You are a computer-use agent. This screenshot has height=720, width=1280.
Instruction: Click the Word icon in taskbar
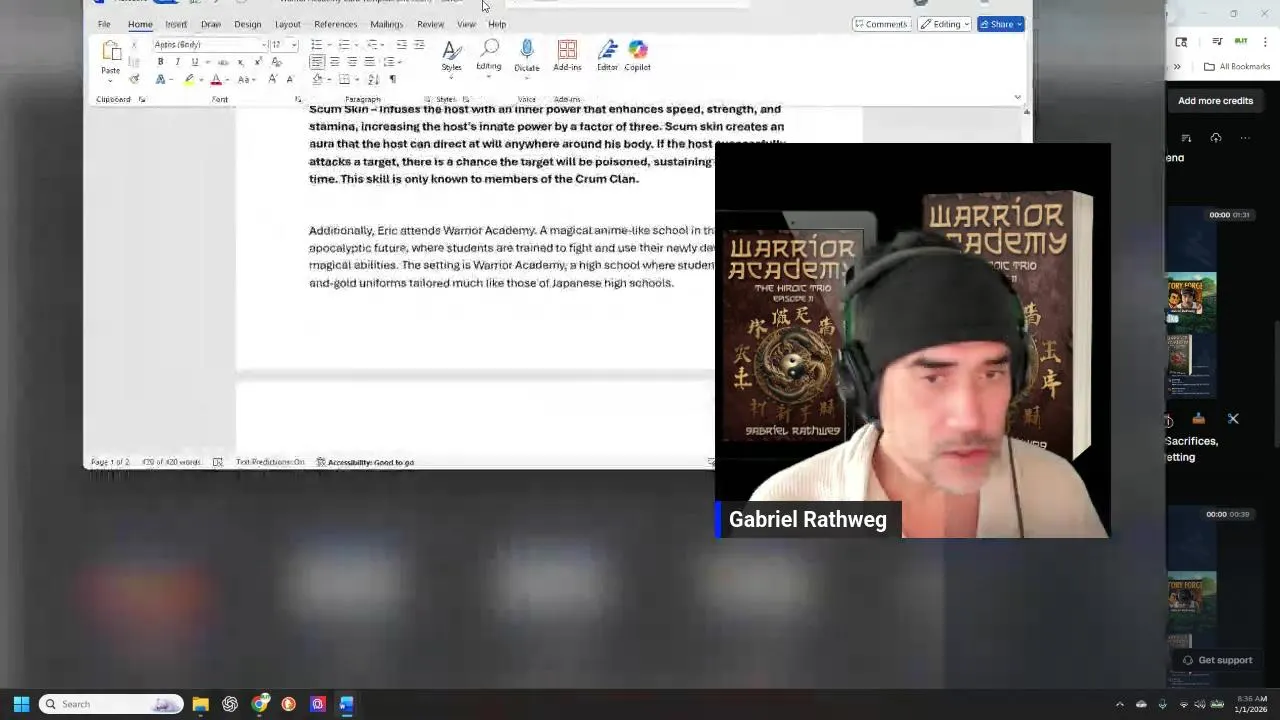pos(346,704)
